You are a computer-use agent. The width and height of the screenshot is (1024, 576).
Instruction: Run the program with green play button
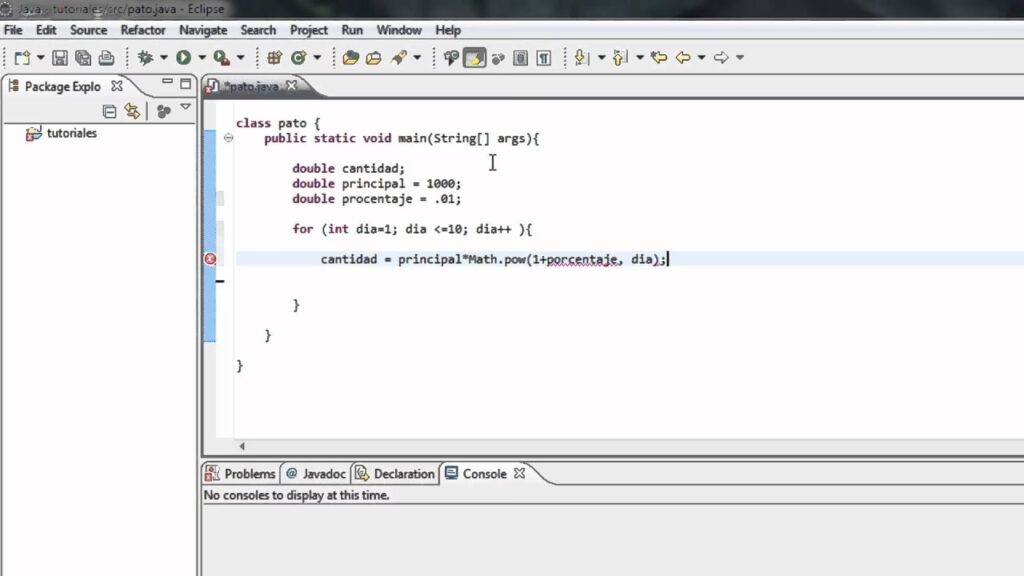click(184, 58)
